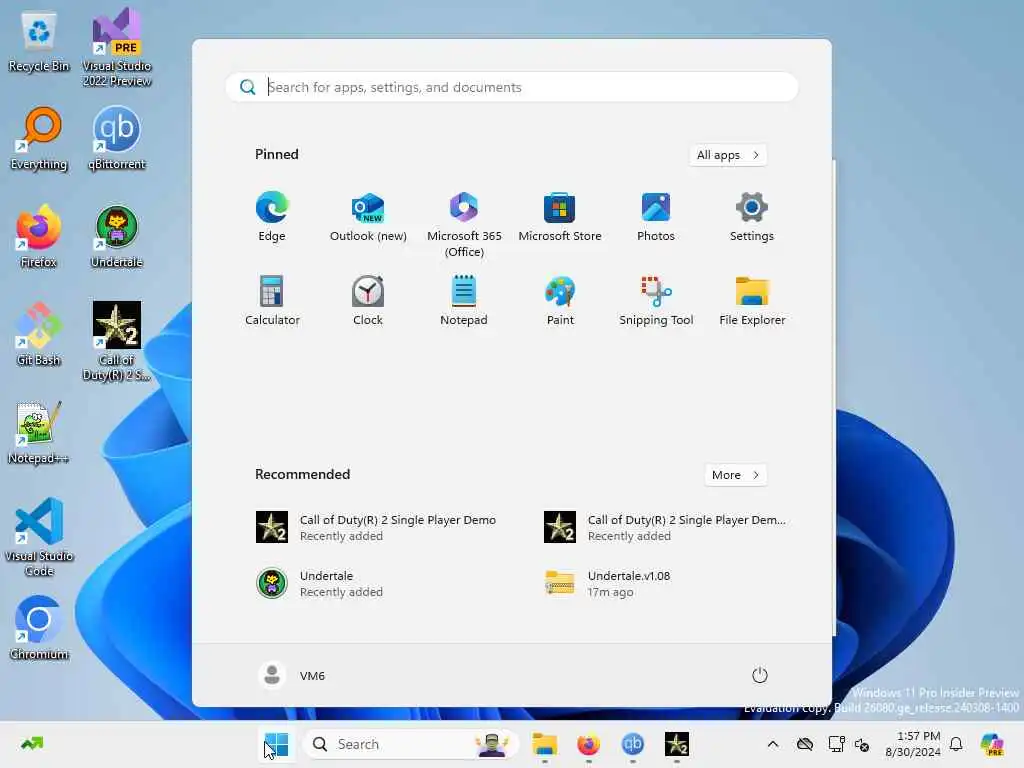
Task: Open the Copilot preview tray icon
Action: coord(992,744)
